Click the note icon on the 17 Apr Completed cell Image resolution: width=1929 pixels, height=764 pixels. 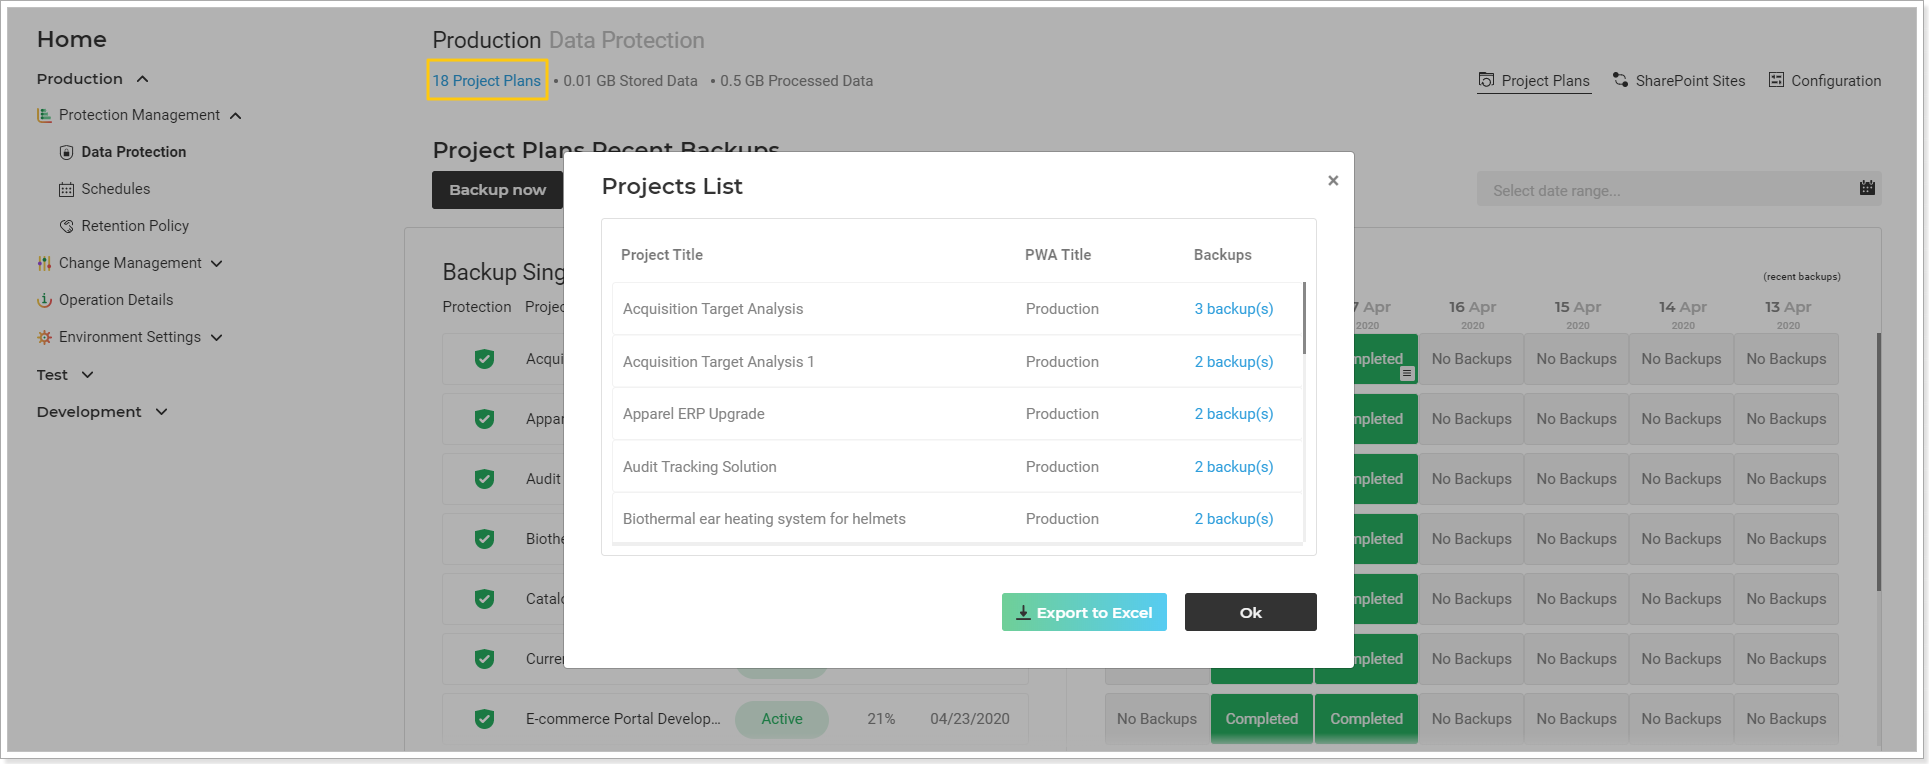tap(1407, 373)
